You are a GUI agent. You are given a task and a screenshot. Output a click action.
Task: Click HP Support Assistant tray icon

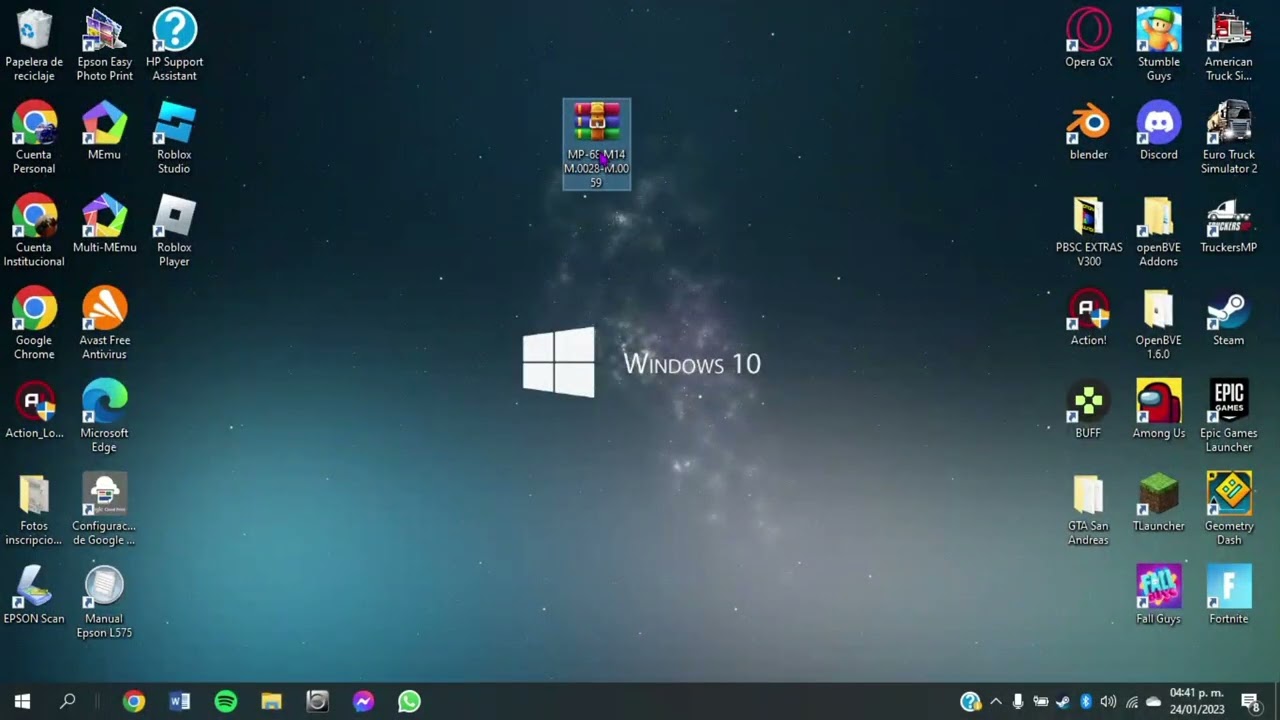[970, 702]
